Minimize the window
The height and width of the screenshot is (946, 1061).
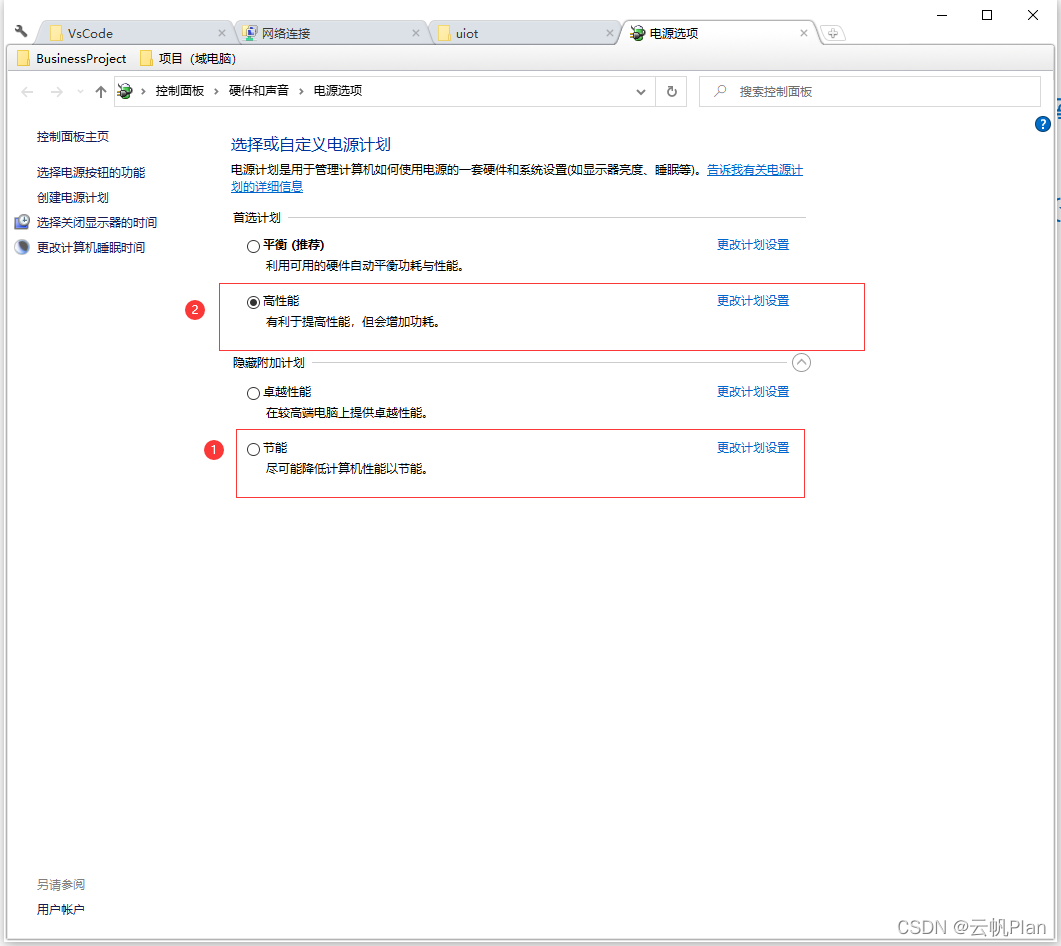942,15
